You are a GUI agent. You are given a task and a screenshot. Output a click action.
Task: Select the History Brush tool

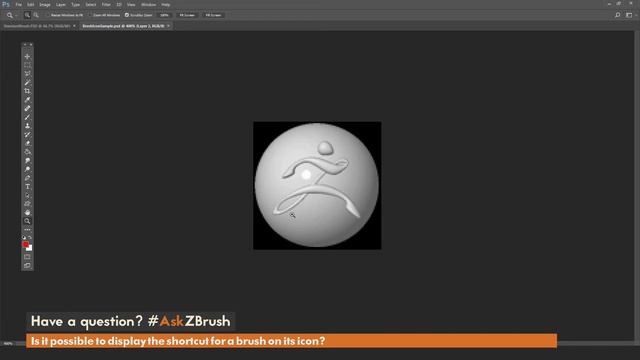pos(27,134)
